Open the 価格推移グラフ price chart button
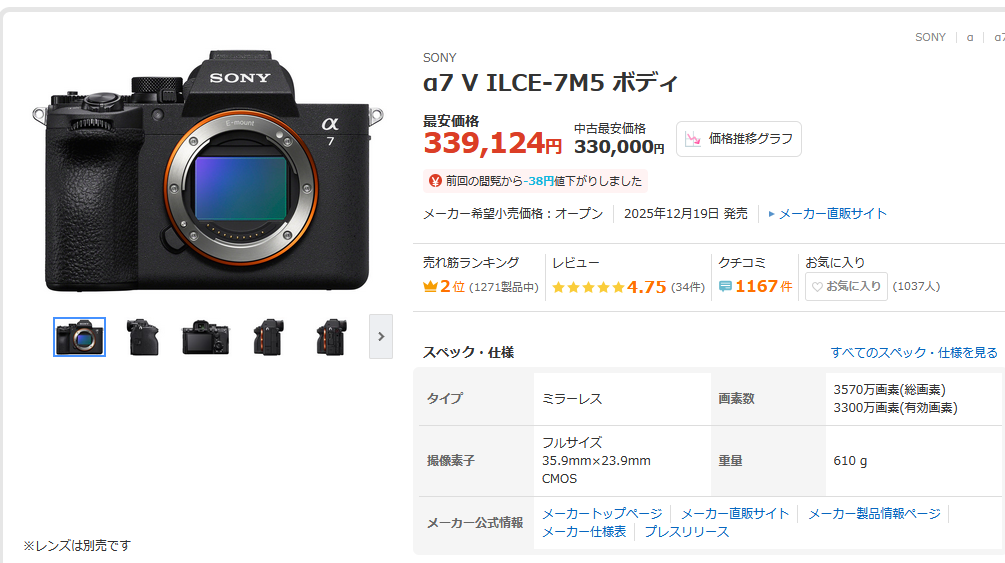Screen dimensions: 1005x563 (x=738, y=139)
